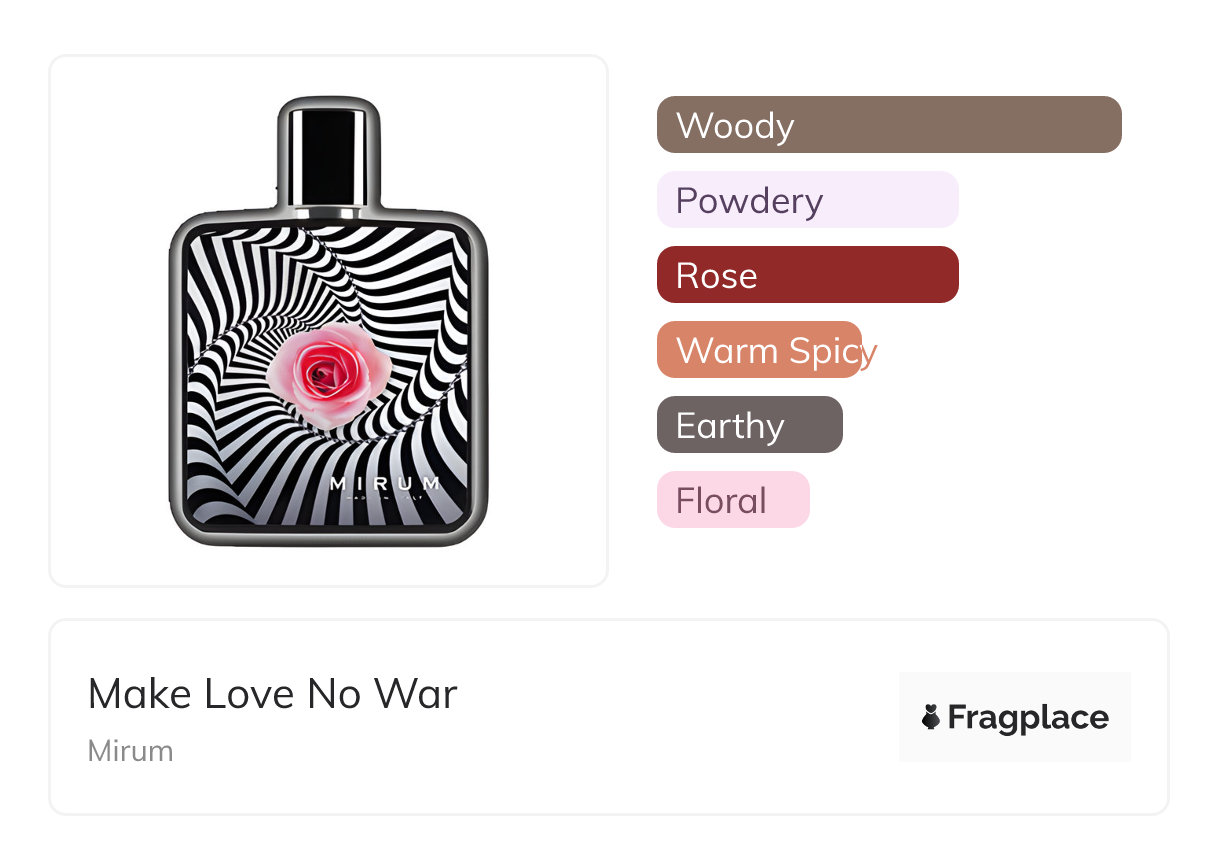The image size is (1218, 864).
Task: Click the silver collar below the cap
Action: [x=328, y=208]
